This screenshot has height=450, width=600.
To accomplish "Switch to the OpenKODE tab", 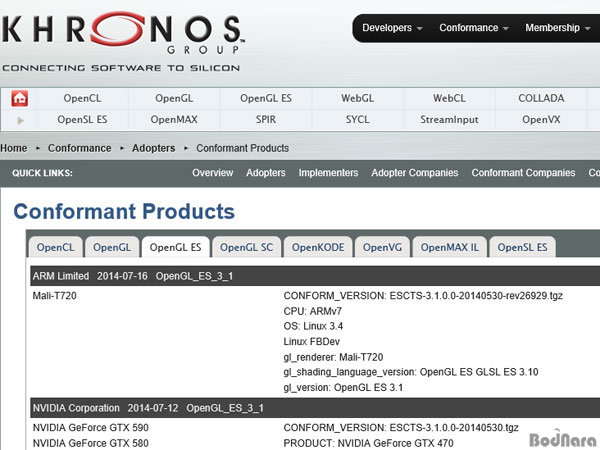I will (x=318, y=247).
